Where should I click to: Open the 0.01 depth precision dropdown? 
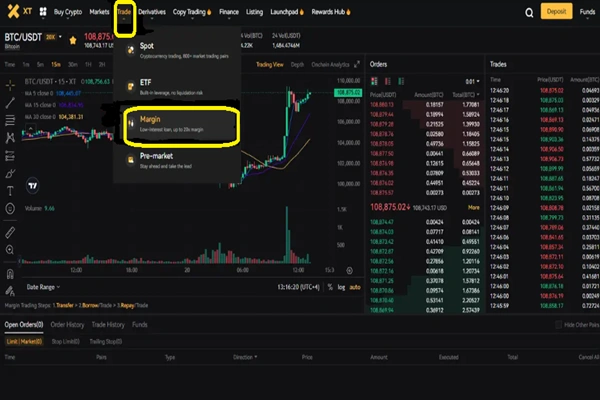point(473,82)
